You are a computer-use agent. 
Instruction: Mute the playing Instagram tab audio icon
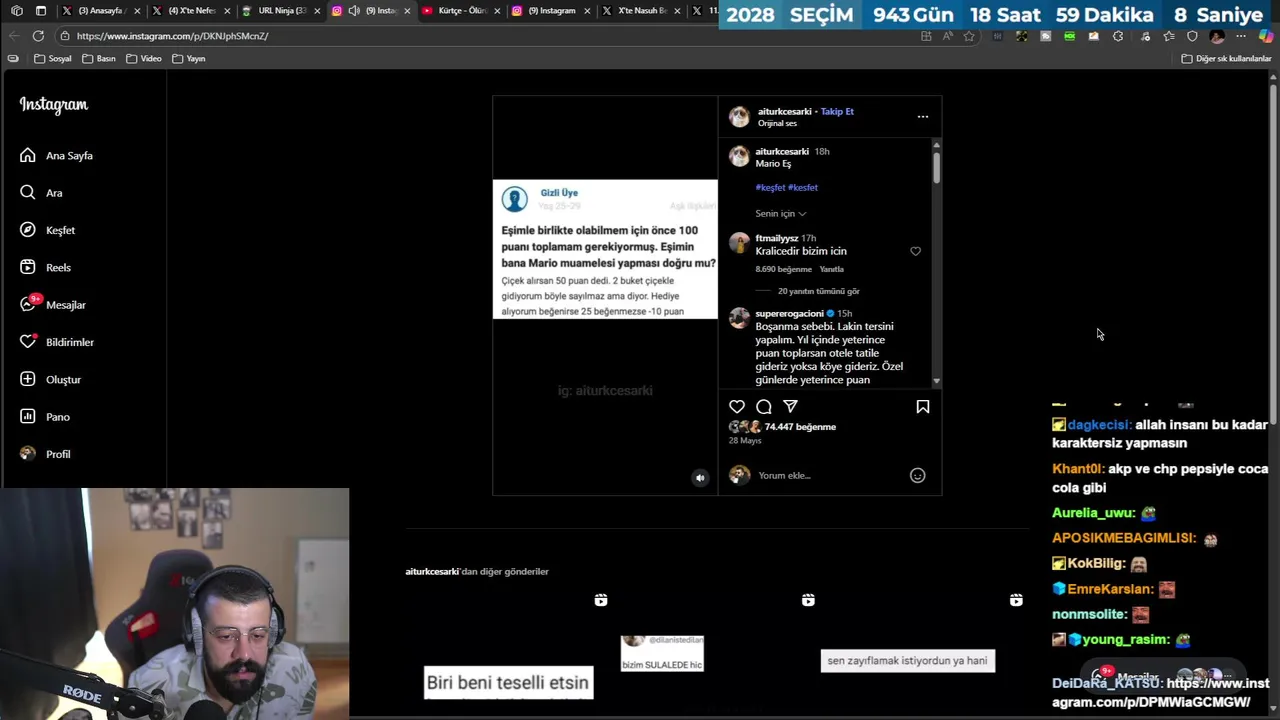(x=353, y=11)
